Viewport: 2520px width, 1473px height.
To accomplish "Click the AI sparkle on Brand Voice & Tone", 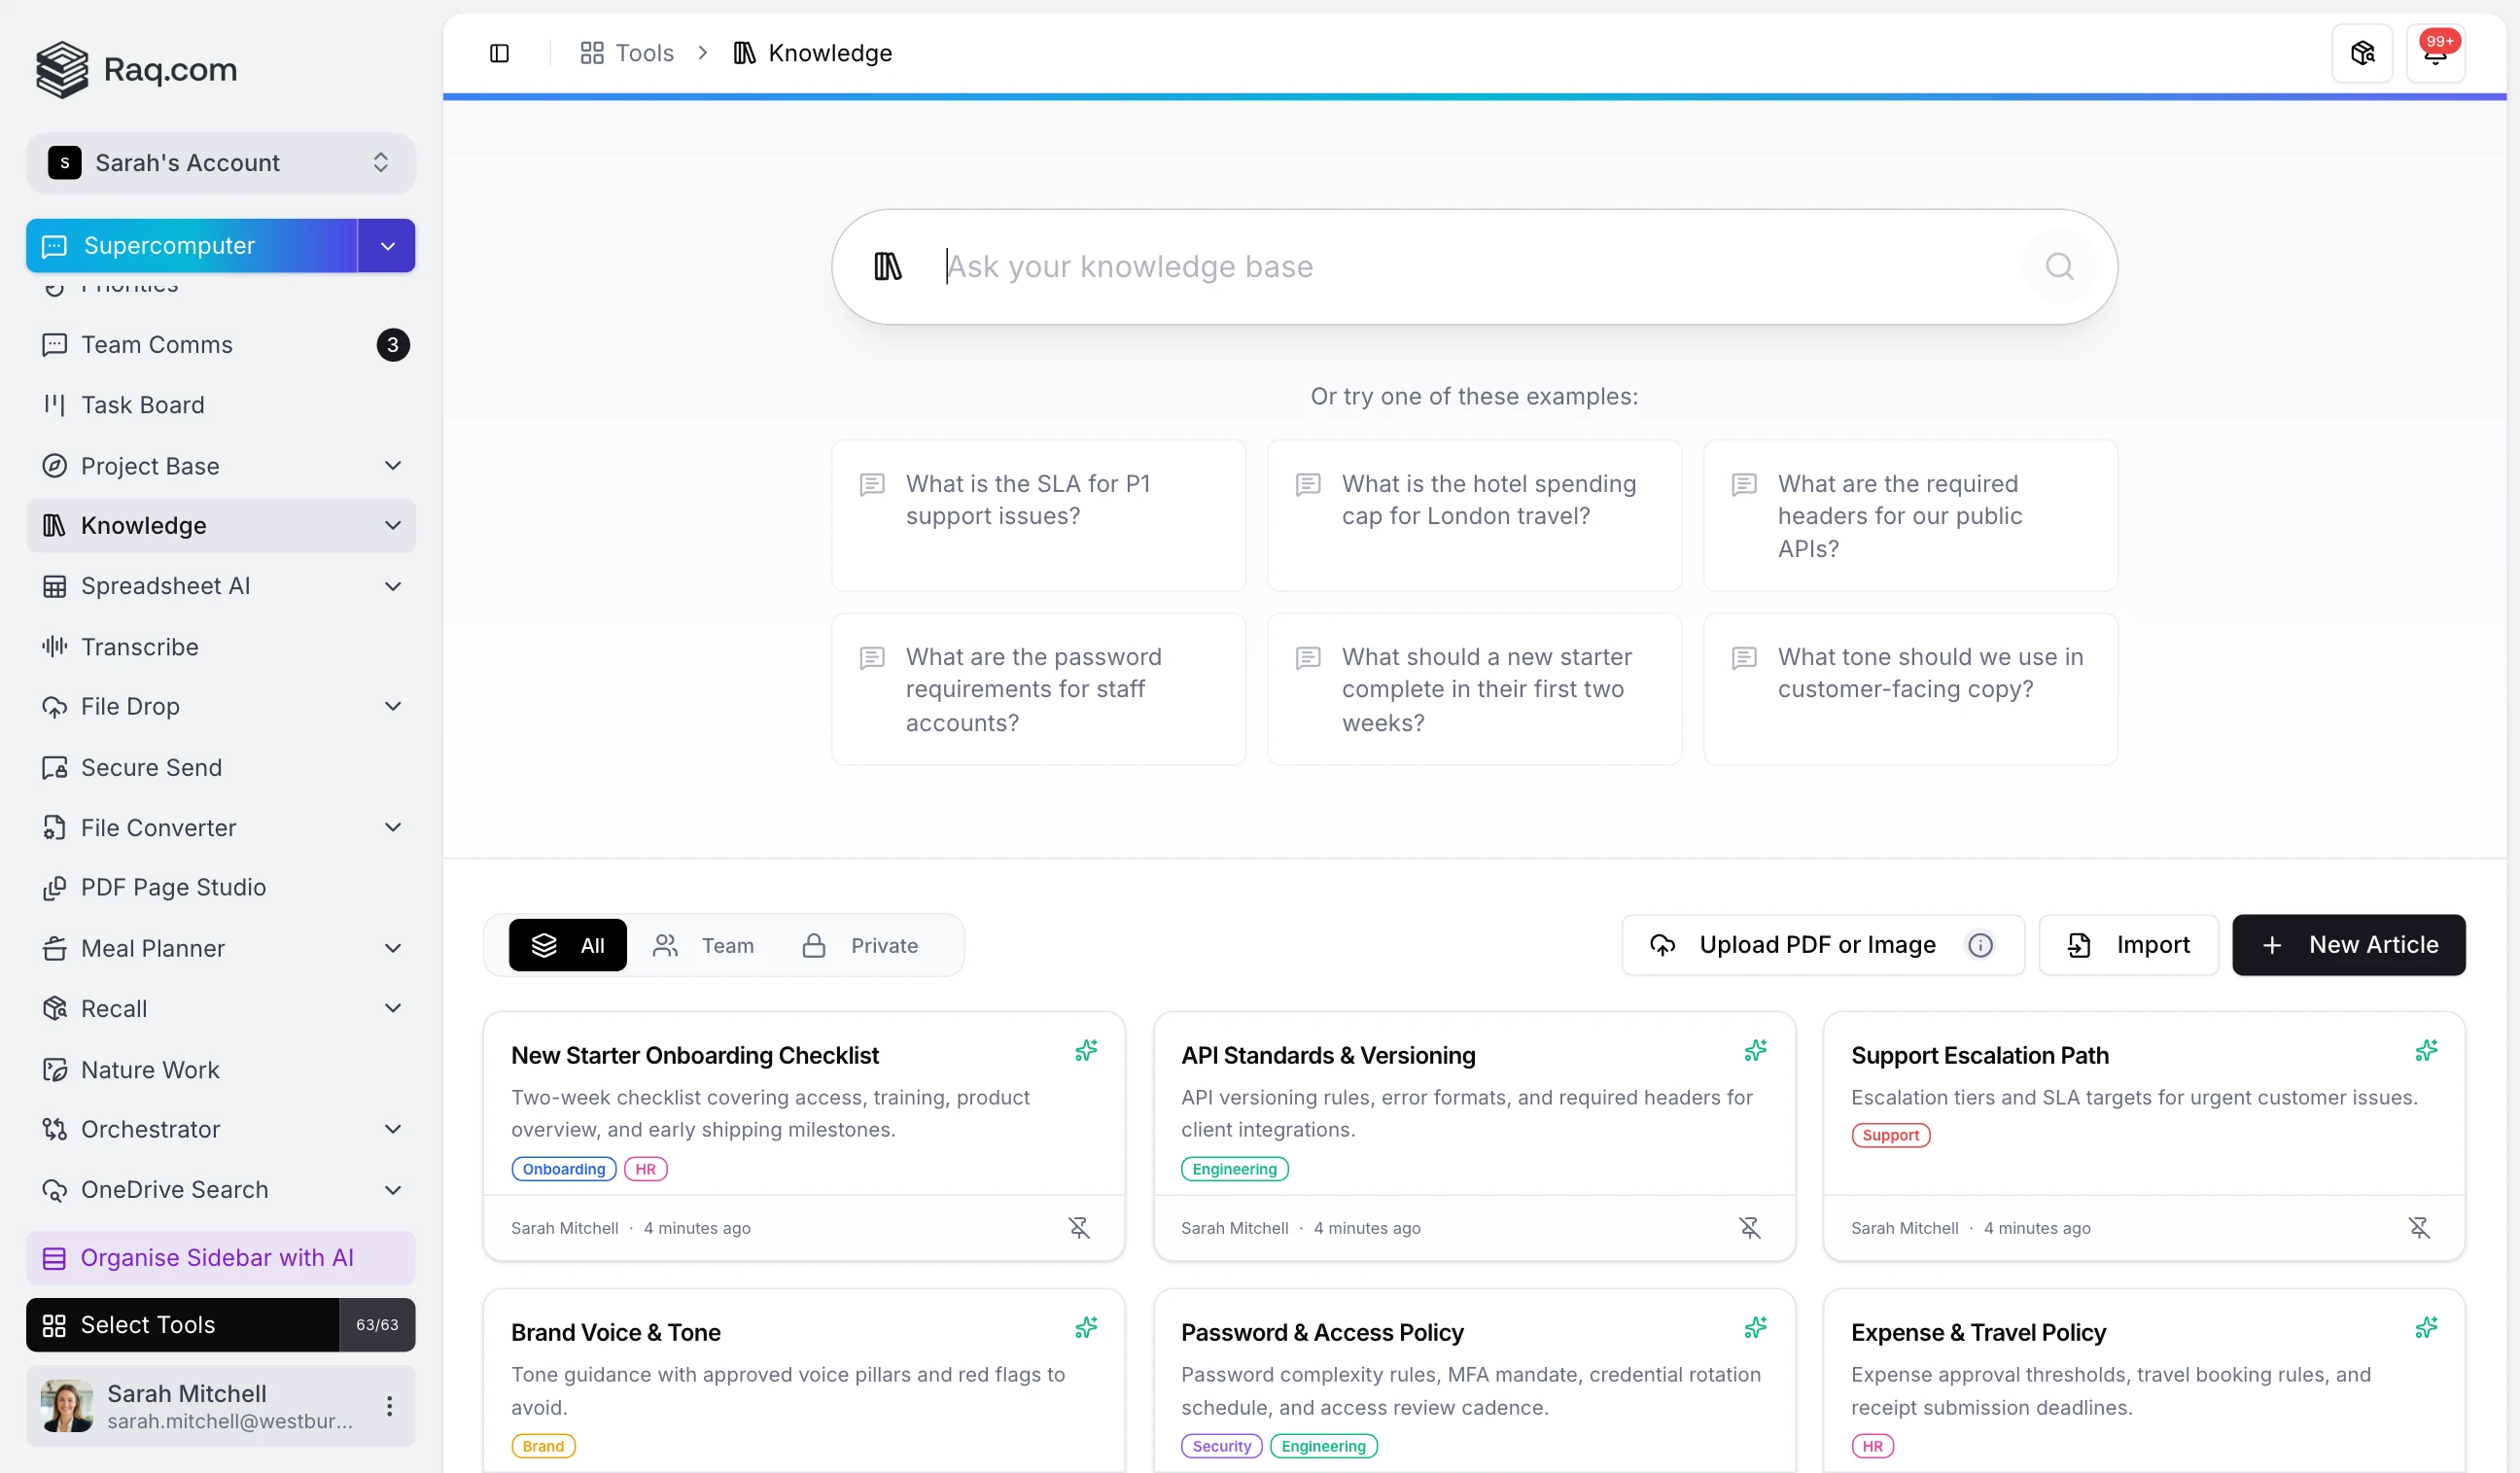I will (1086, 1327).
